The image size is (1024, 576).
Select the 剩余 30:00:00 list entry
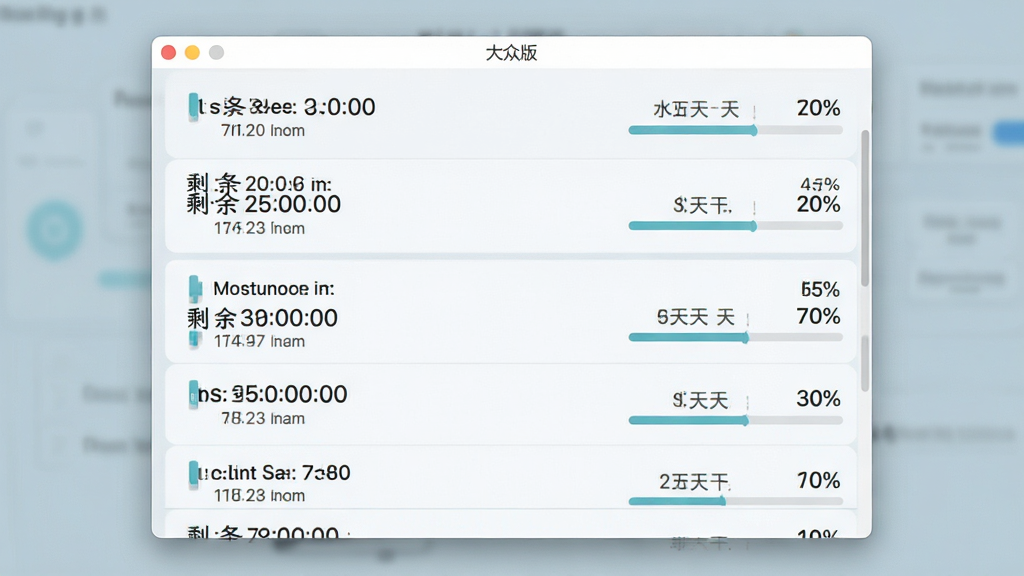[511, 312]
